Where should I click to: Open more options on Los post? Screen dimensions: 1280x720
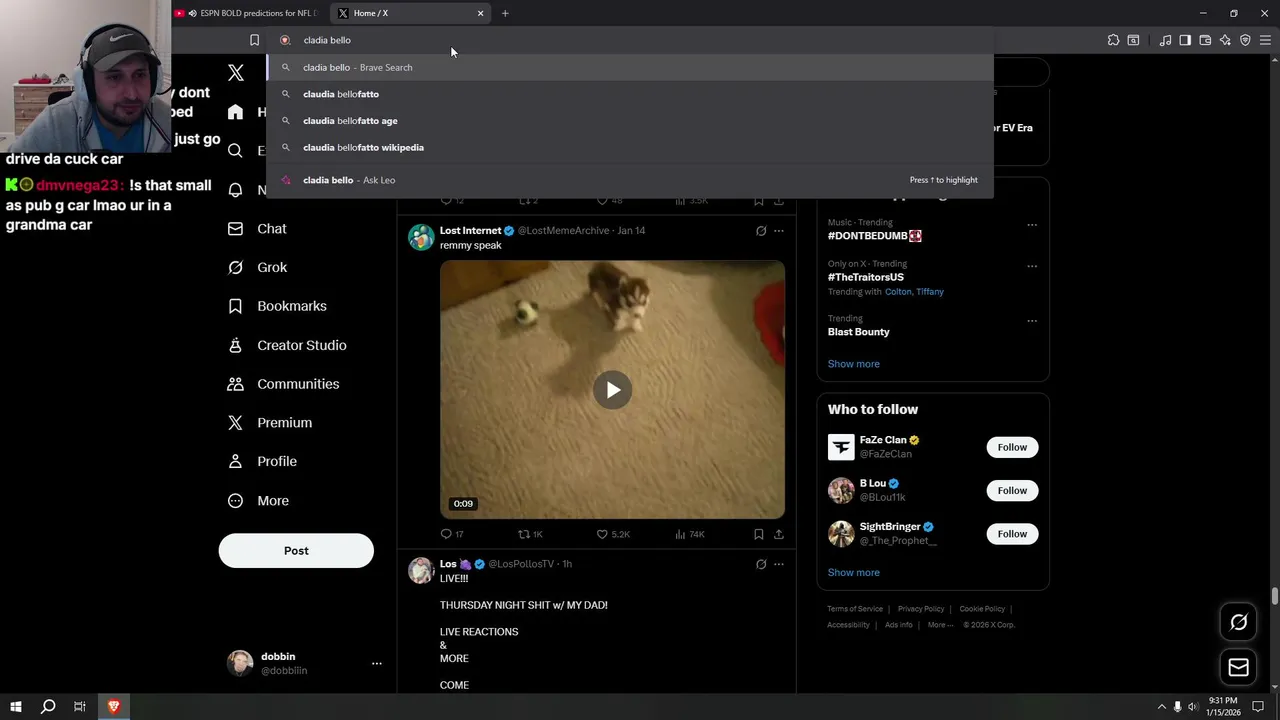click(779, 564)
